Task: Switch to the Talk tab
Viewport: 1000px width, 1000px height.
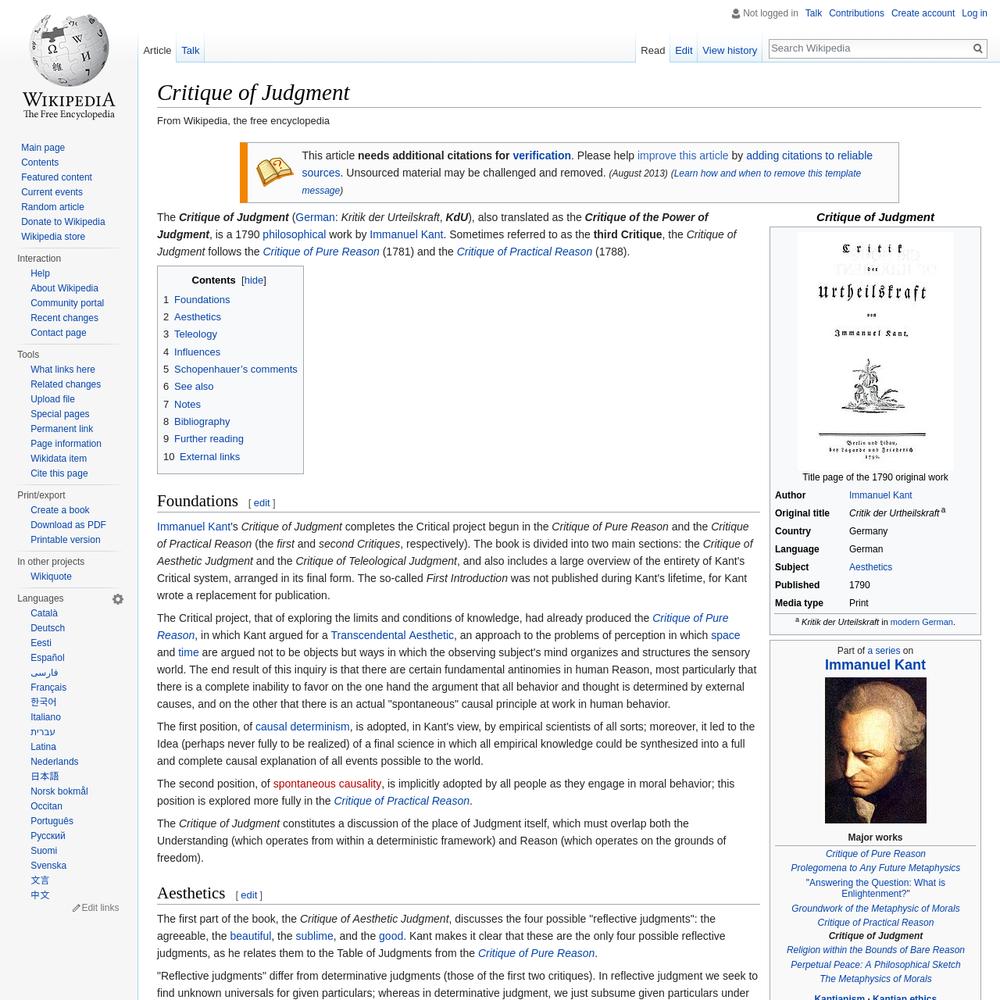Action: 190,50
